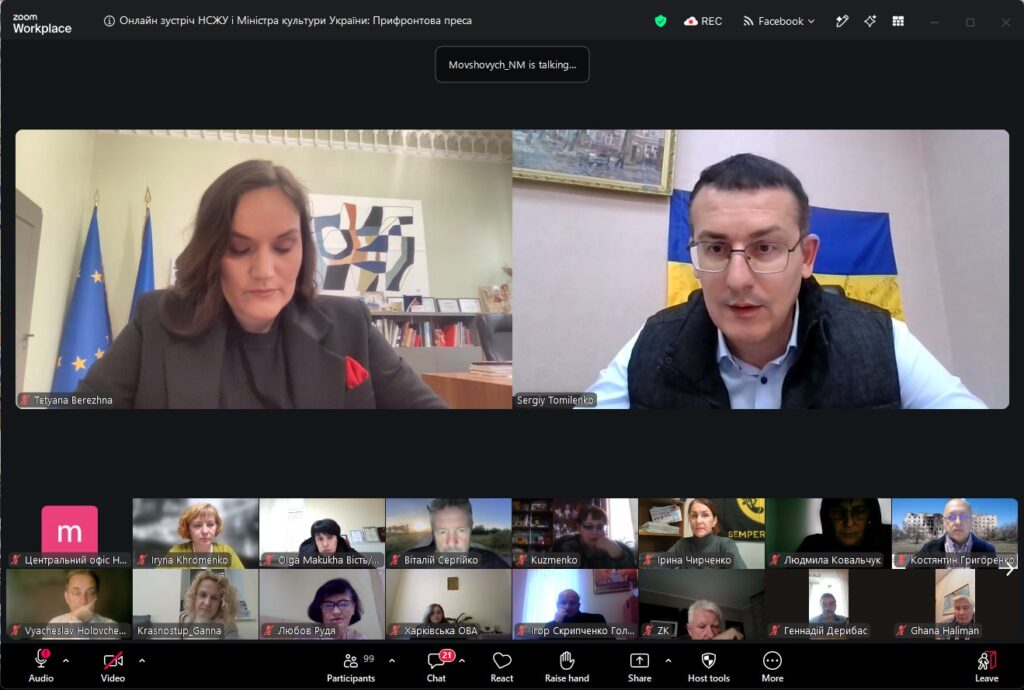Open Host tools shield menu
1024x690 pixels.
pos(709,666)
